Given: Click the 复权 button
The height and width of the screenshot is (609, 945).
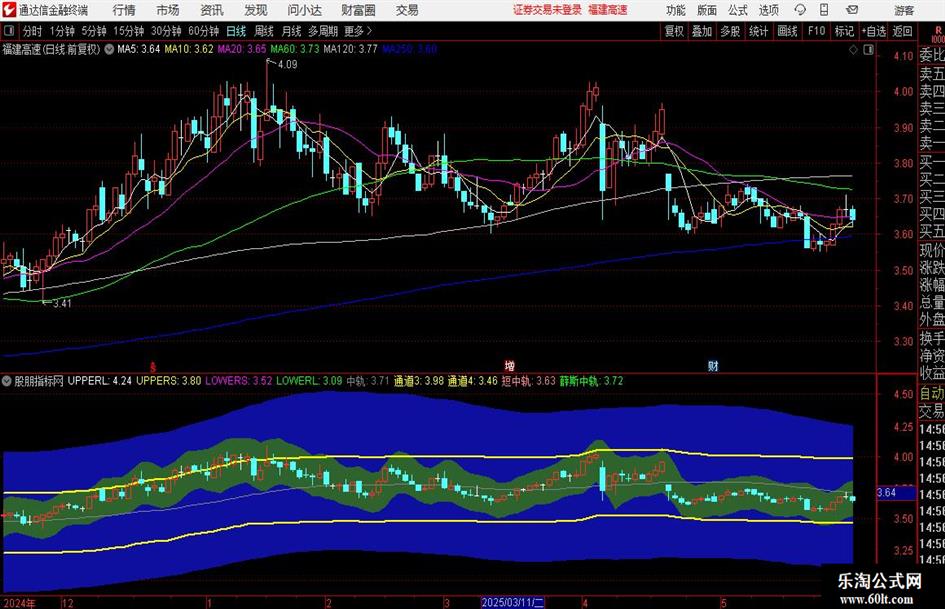Looking at the screenshot, I should pyautogui.click(x=674, y=31).
